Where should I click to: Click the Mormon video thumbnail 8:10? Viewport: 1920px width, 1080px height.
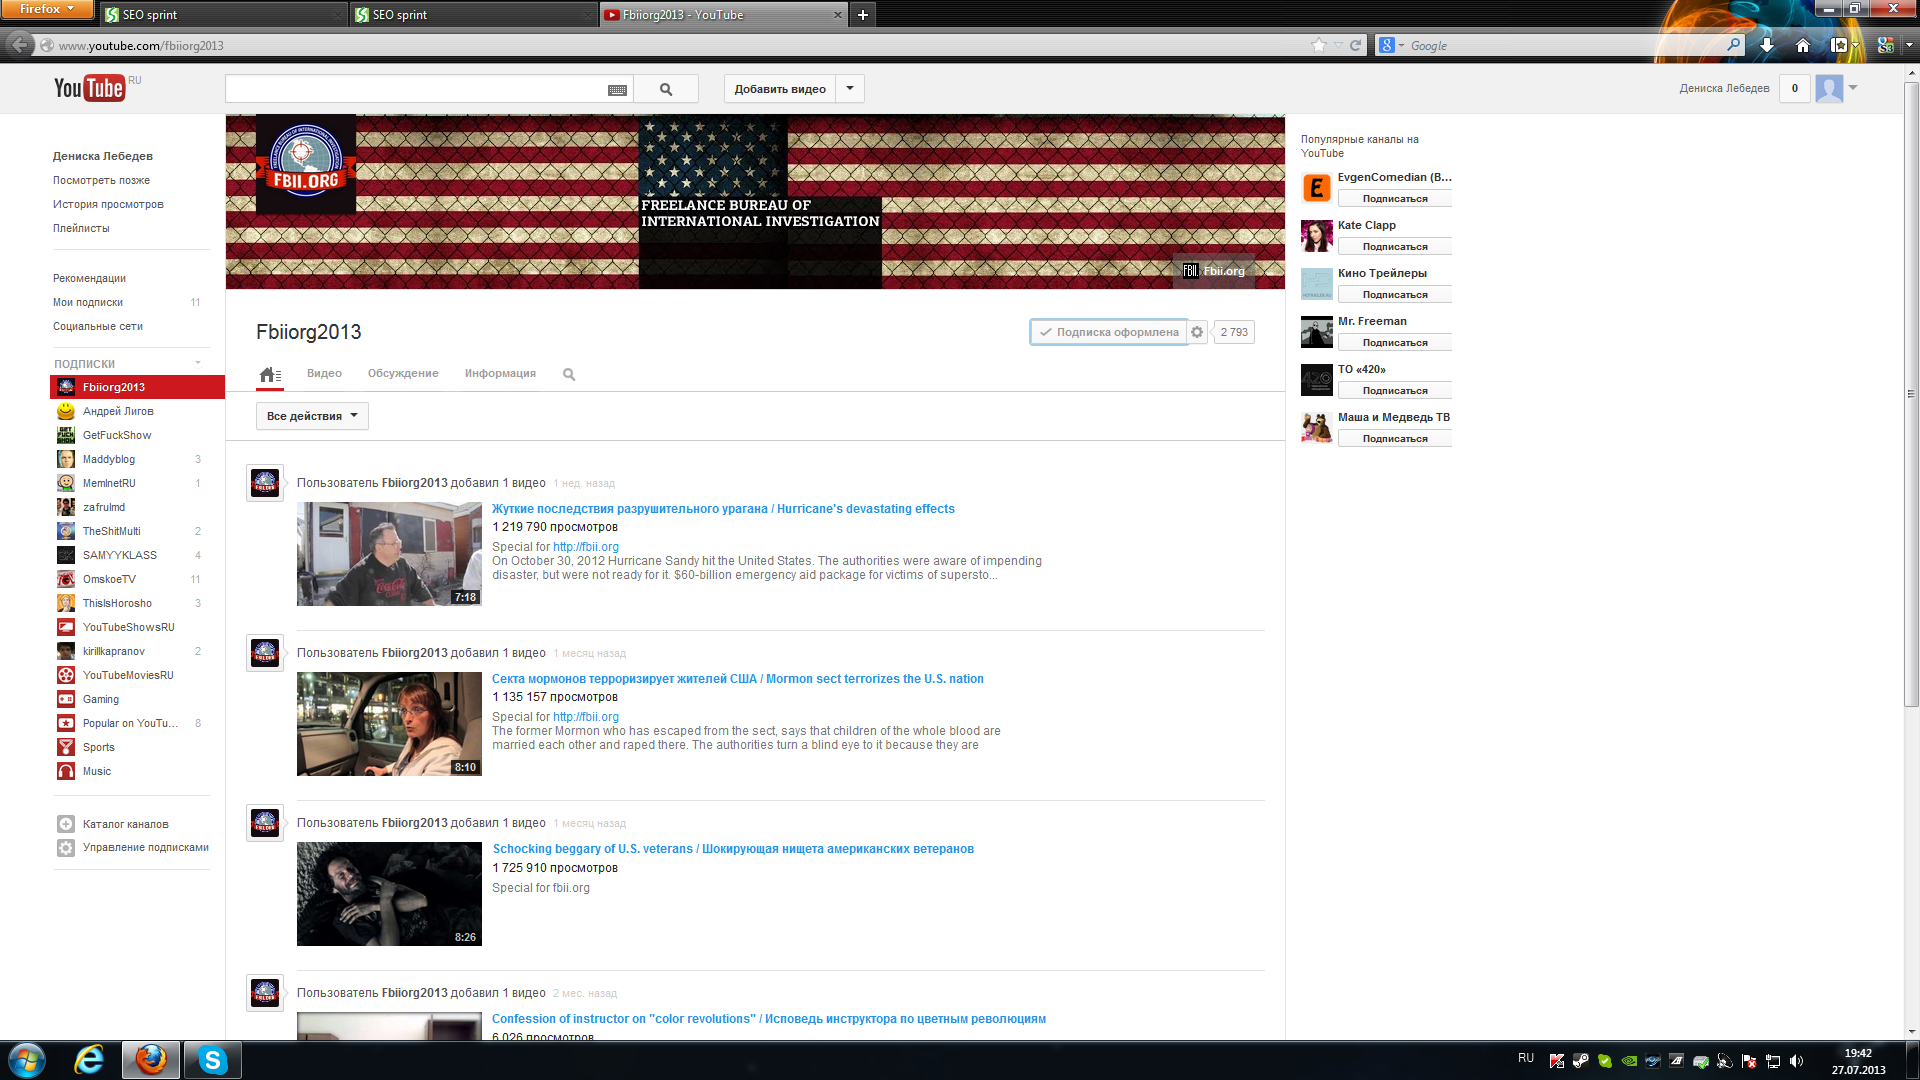point(389,724)
